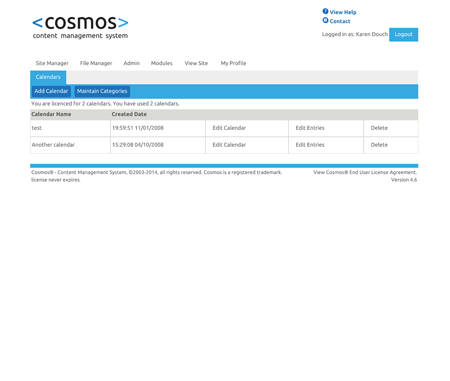The image size is (450, 381).
Task: Open the My Profile menu
Action: tap(233, 63)
